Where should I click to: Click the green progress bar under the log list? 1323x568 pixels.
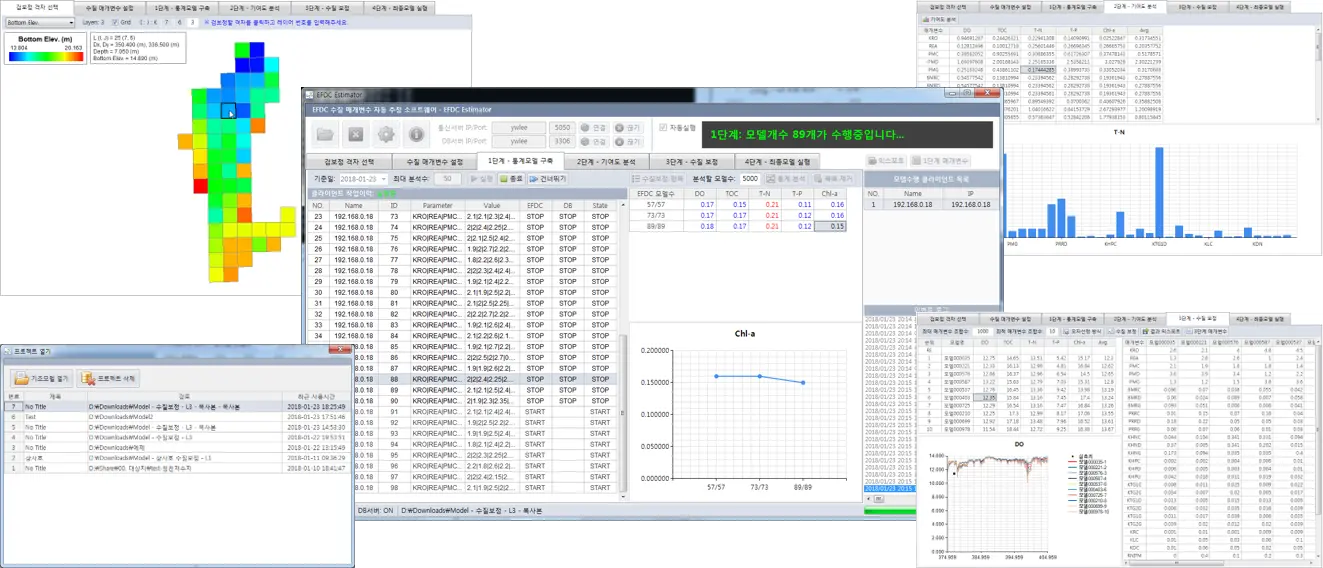[888, 513]
